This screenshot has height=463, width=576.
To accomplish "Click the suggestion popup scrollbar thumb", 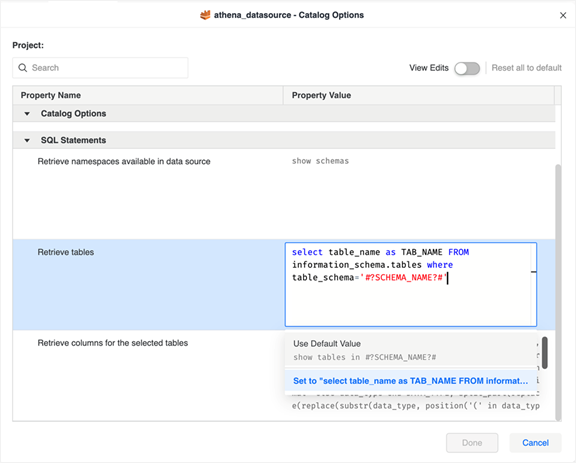I will pyautogui.click(x=544, y=353).
